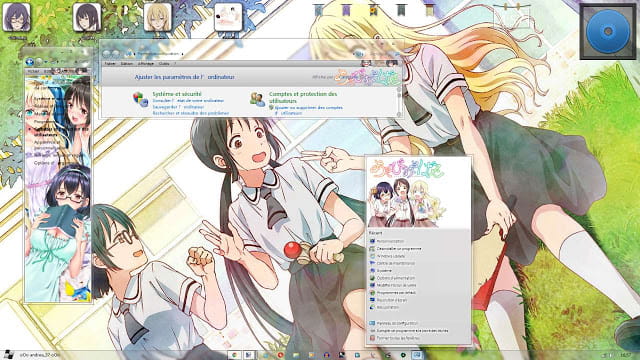Open Google Chrome from the taskbar
The width and height of the screenshot is (640, 360).
coord(234,355)
